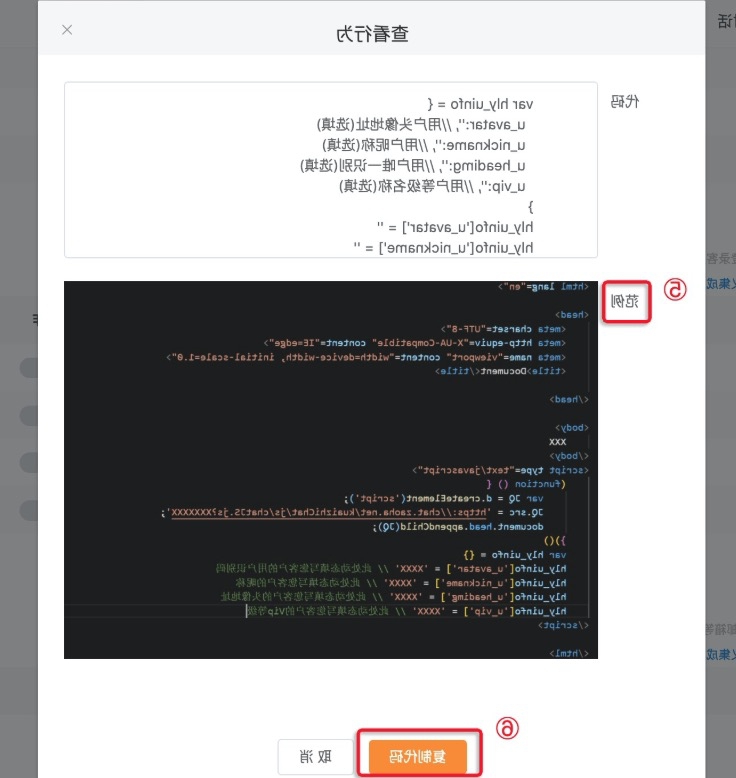Click the 范例 field label

[624, 301]
